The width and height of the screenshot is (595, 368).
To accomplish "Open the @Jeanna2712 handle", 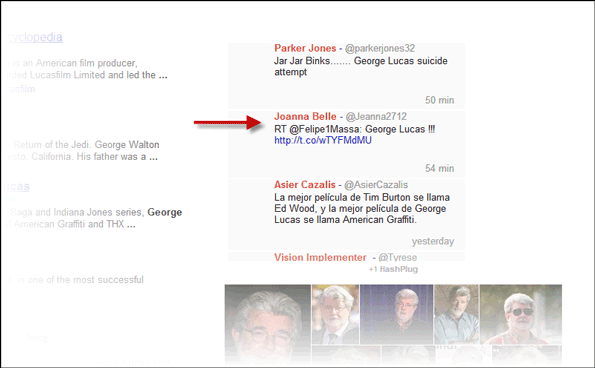I will (376, 116).
